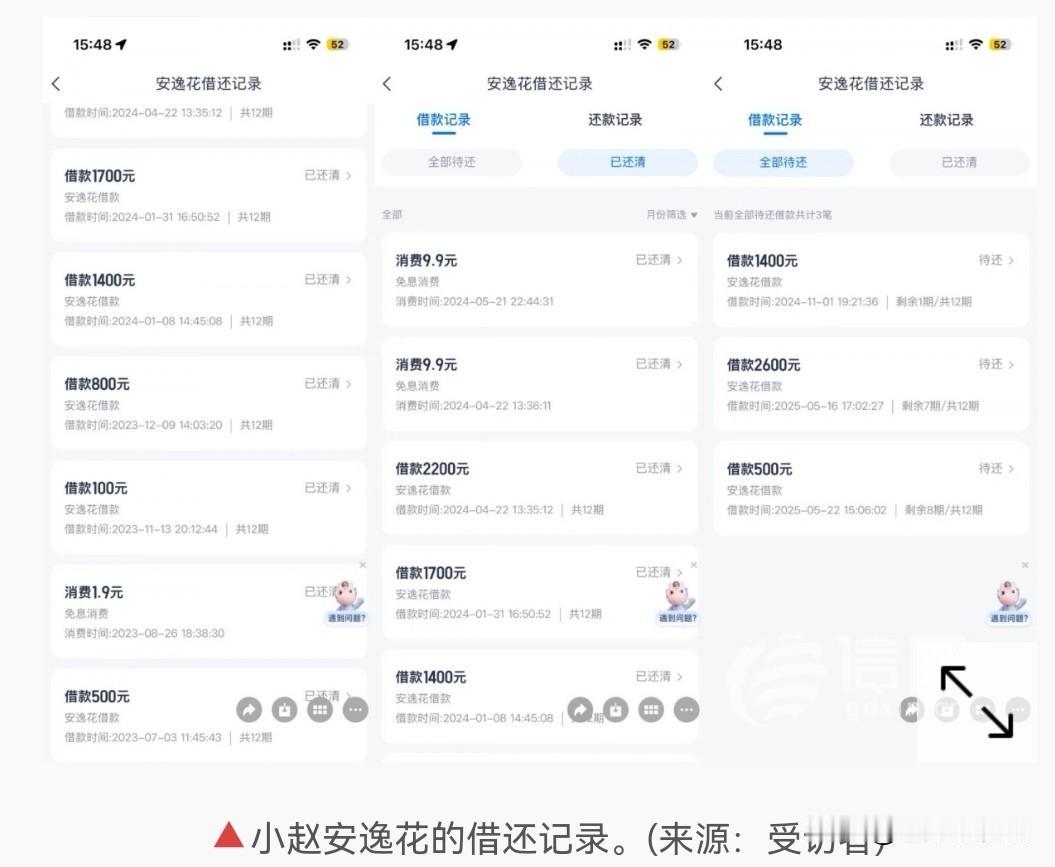Tap the Wi-Fi status icon in the left screenshot
The width and height of the screenshot is (1055, 867).
313,44
